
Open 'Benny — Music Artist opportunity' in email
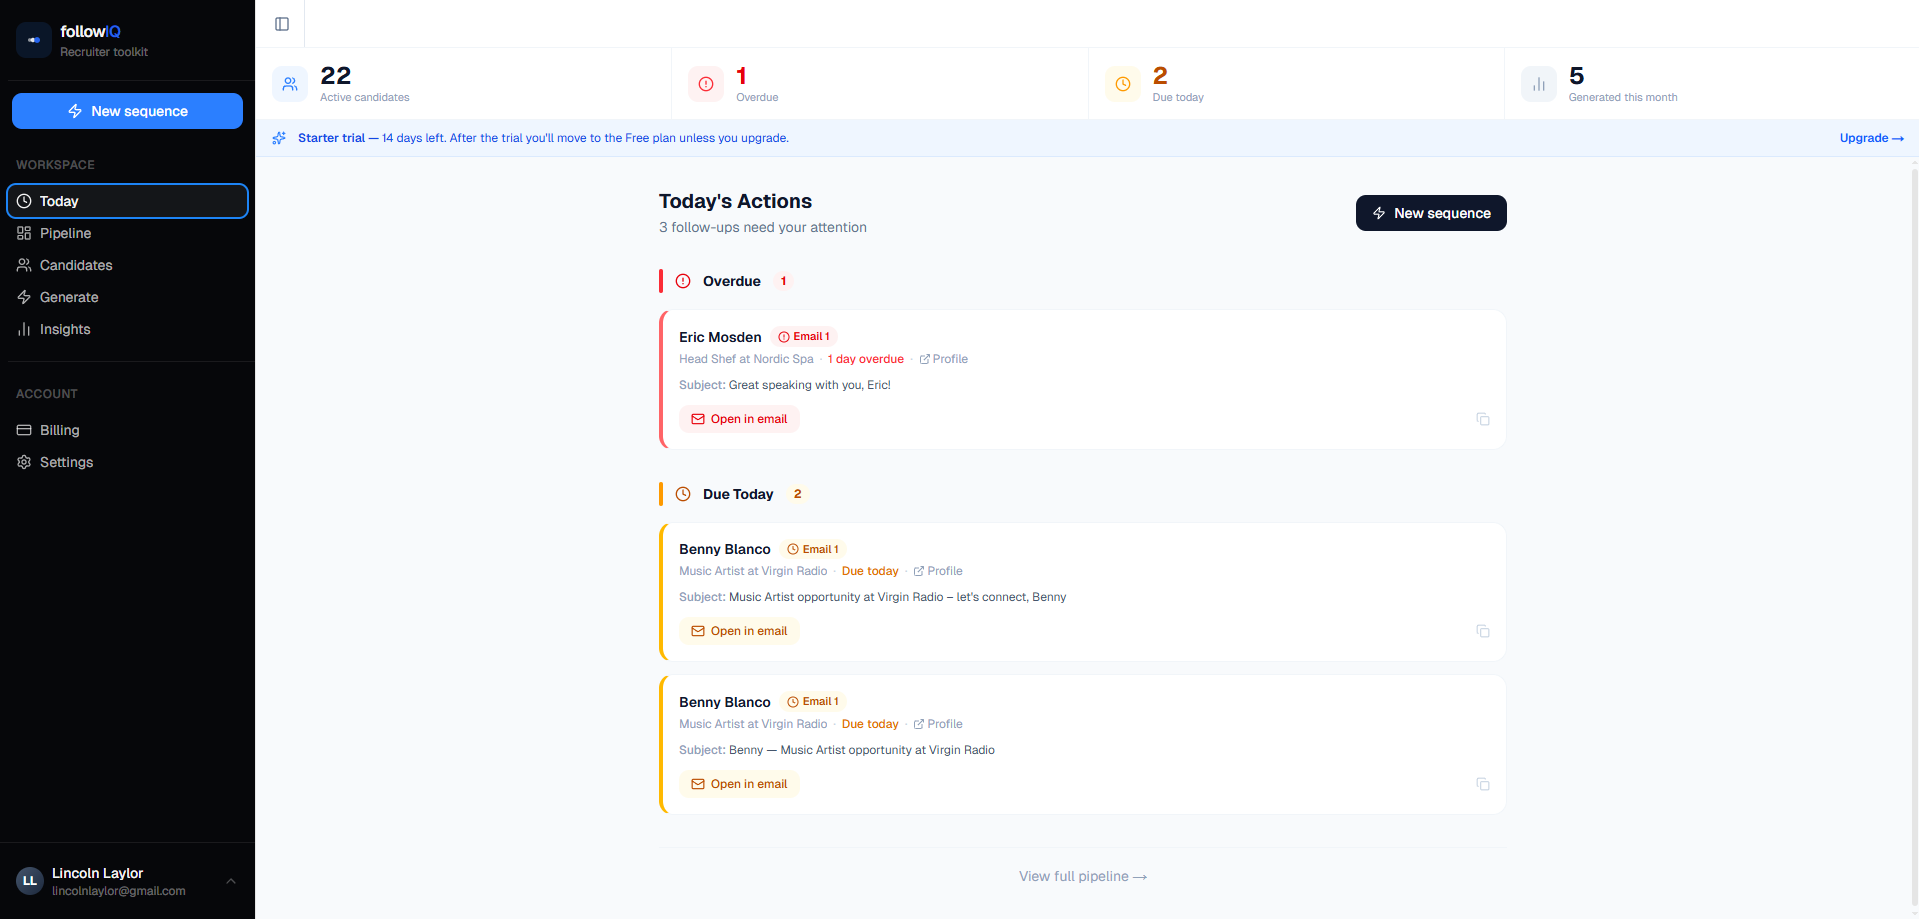coord(739,784)
